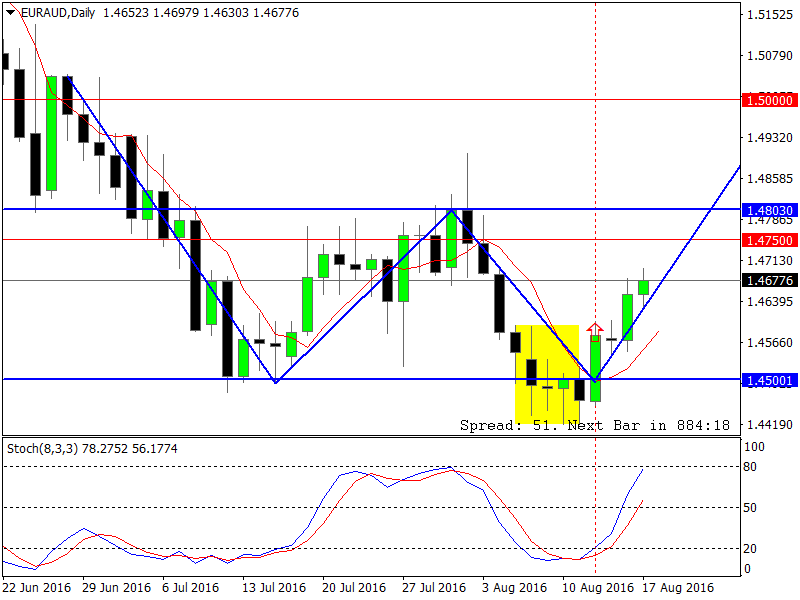Click the 27 Jul 2016 date label
The height and width of the screenshot is (600, 800).
pos(434,588)
